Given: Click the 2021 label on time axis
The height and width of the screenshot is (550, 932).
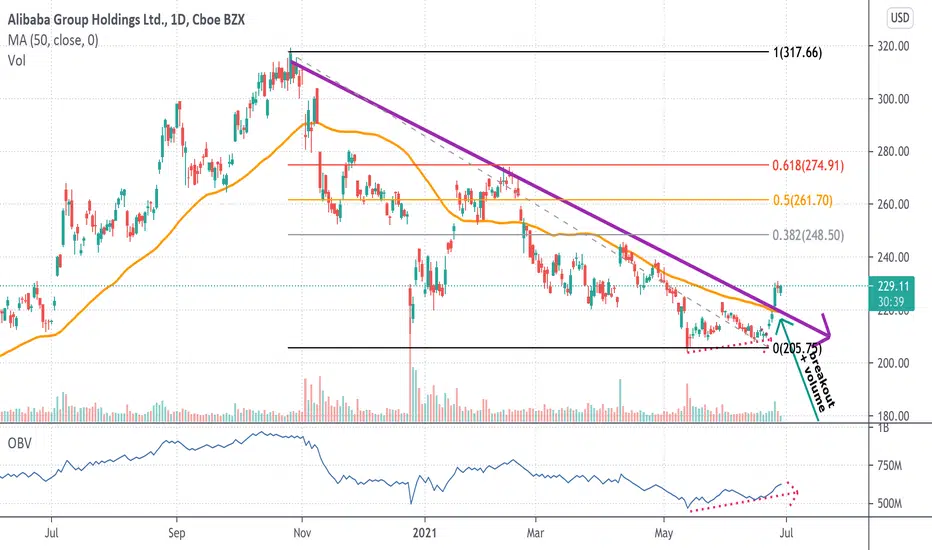Looking at the screenshot, I should point(425,533).
